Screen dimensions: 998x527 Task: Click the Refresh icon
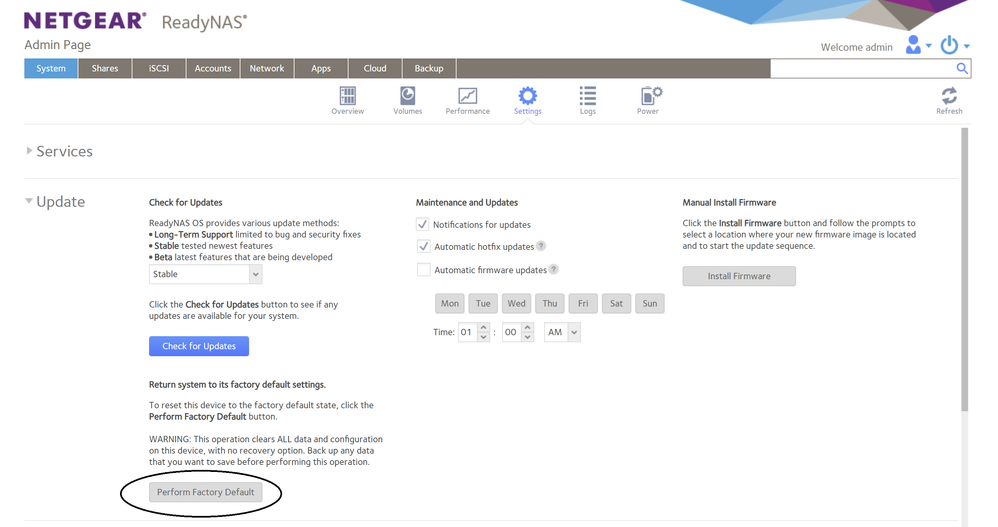point(949,97)
